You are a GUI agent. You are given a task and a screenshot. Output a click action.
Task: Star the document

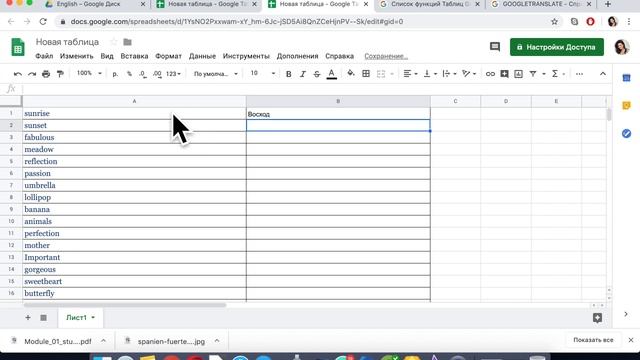[x=114, y=42]
